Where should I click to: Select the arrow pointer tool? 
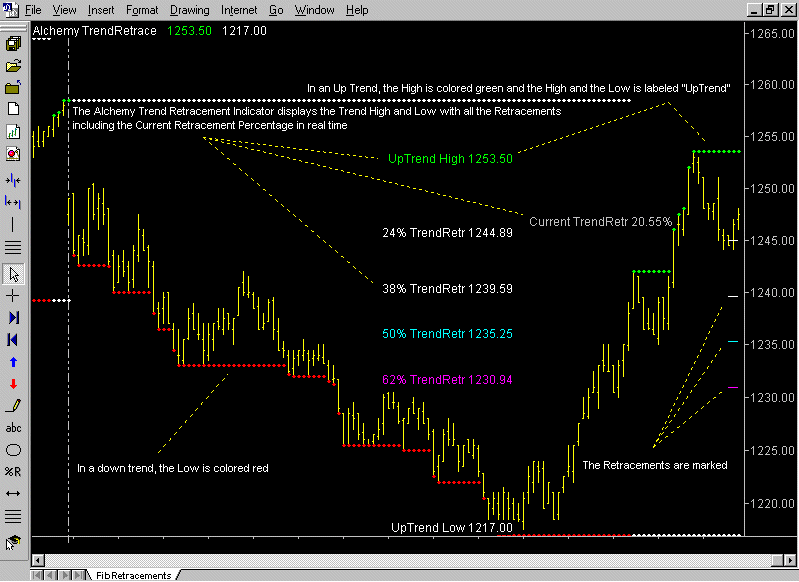[x=13, y=274]
